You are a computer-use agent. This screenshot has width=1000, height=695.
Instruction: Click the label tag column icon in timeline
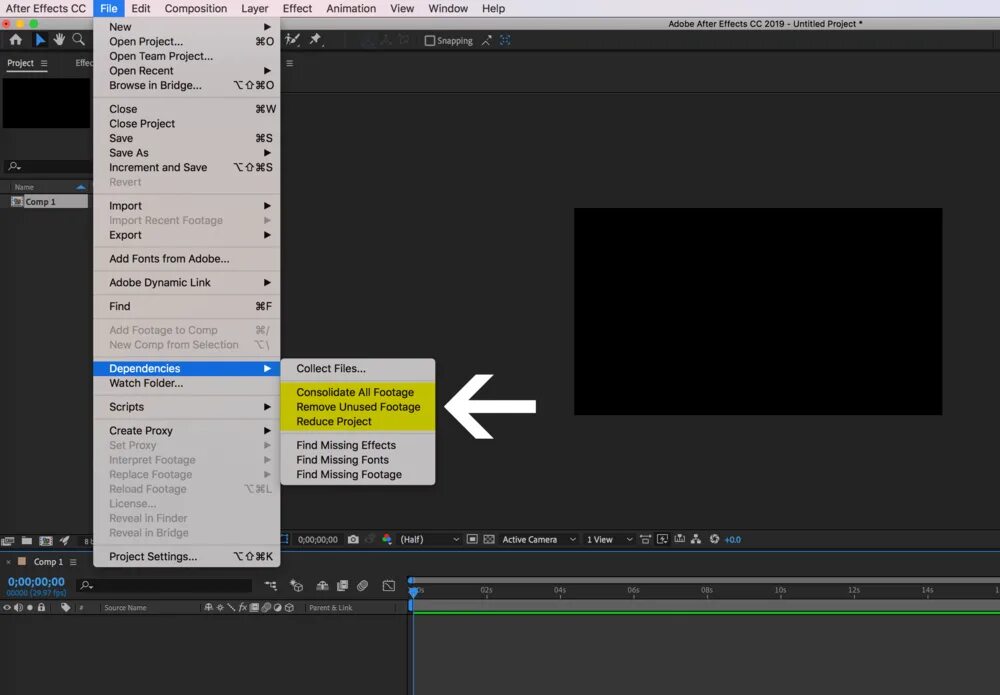click(x=66, y=608)
